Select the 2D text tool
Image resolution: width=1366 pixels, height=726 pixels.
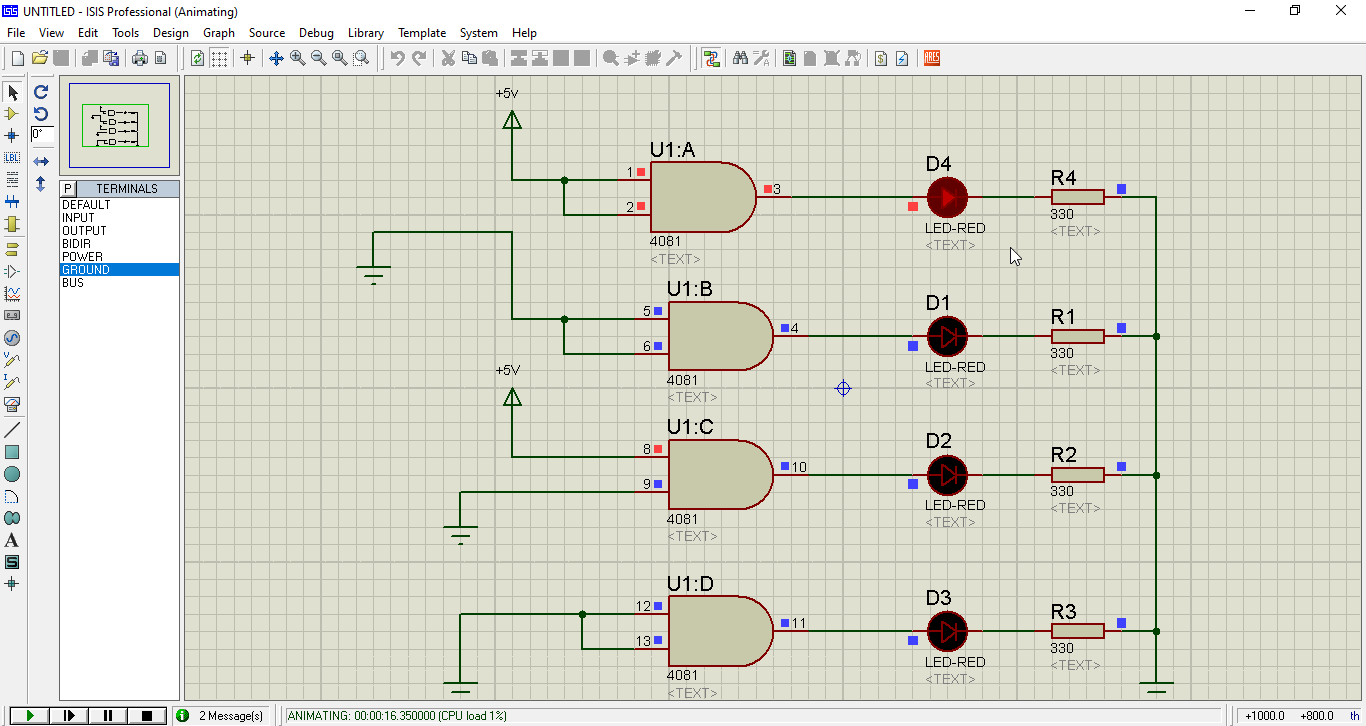[12, 540]
